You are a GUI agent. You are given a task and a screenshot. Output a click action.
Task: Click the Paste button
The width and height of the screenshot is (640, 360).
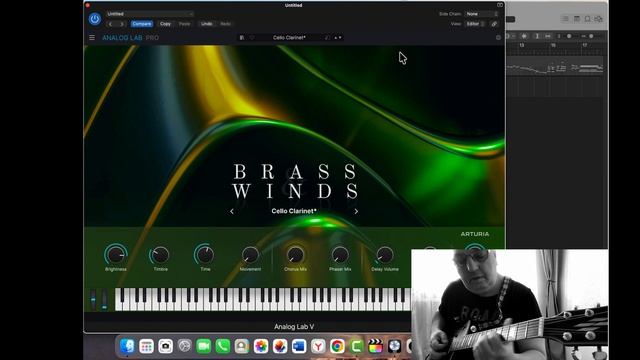click(x=184, y=24)
